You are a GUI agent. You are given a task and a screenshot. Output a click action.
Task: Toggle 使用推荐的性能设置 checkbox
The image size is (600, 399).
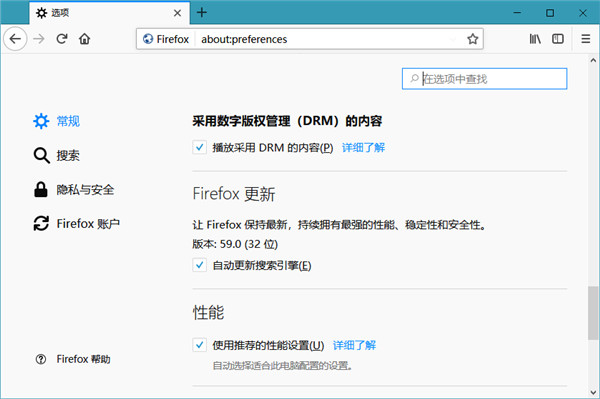click(x=199, y=345)
